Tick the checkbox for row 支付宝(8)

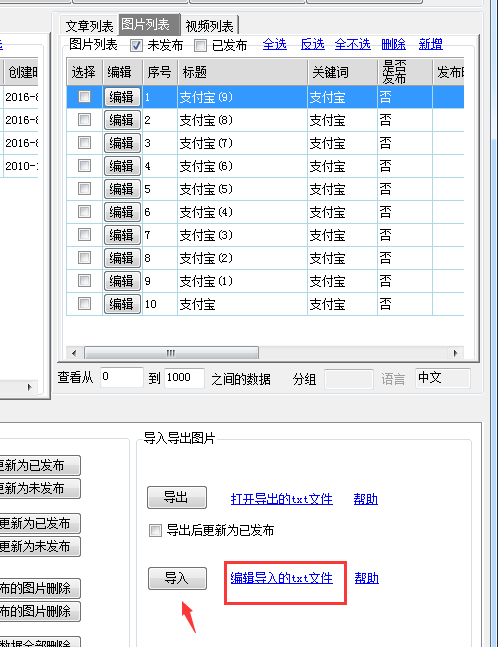[x=85, y=120]
